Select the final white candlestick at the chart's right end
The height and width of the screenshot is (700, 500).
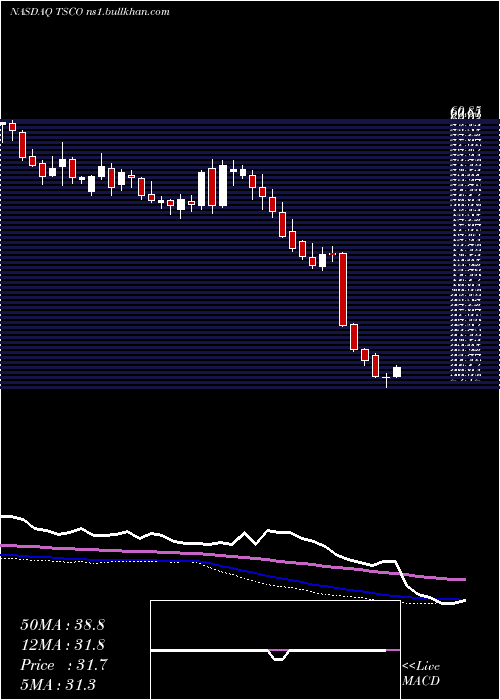(397, 372)
